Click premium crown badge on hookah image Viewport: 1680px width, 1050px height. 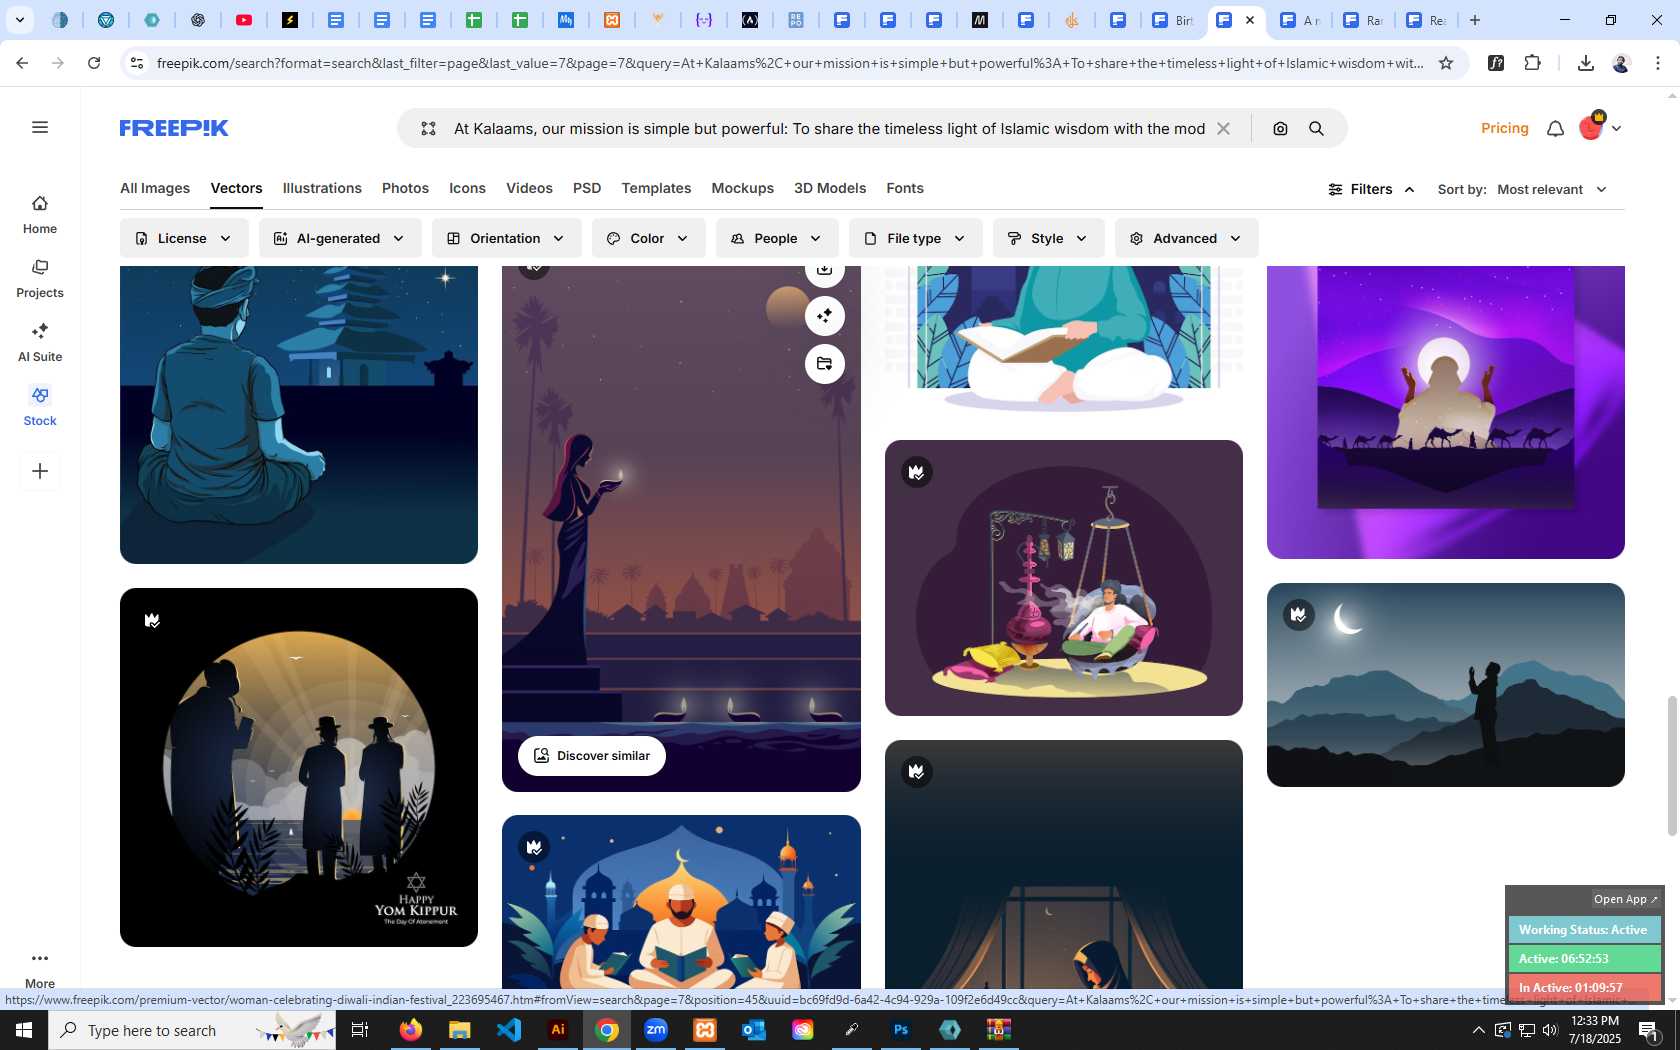(916, 472)
